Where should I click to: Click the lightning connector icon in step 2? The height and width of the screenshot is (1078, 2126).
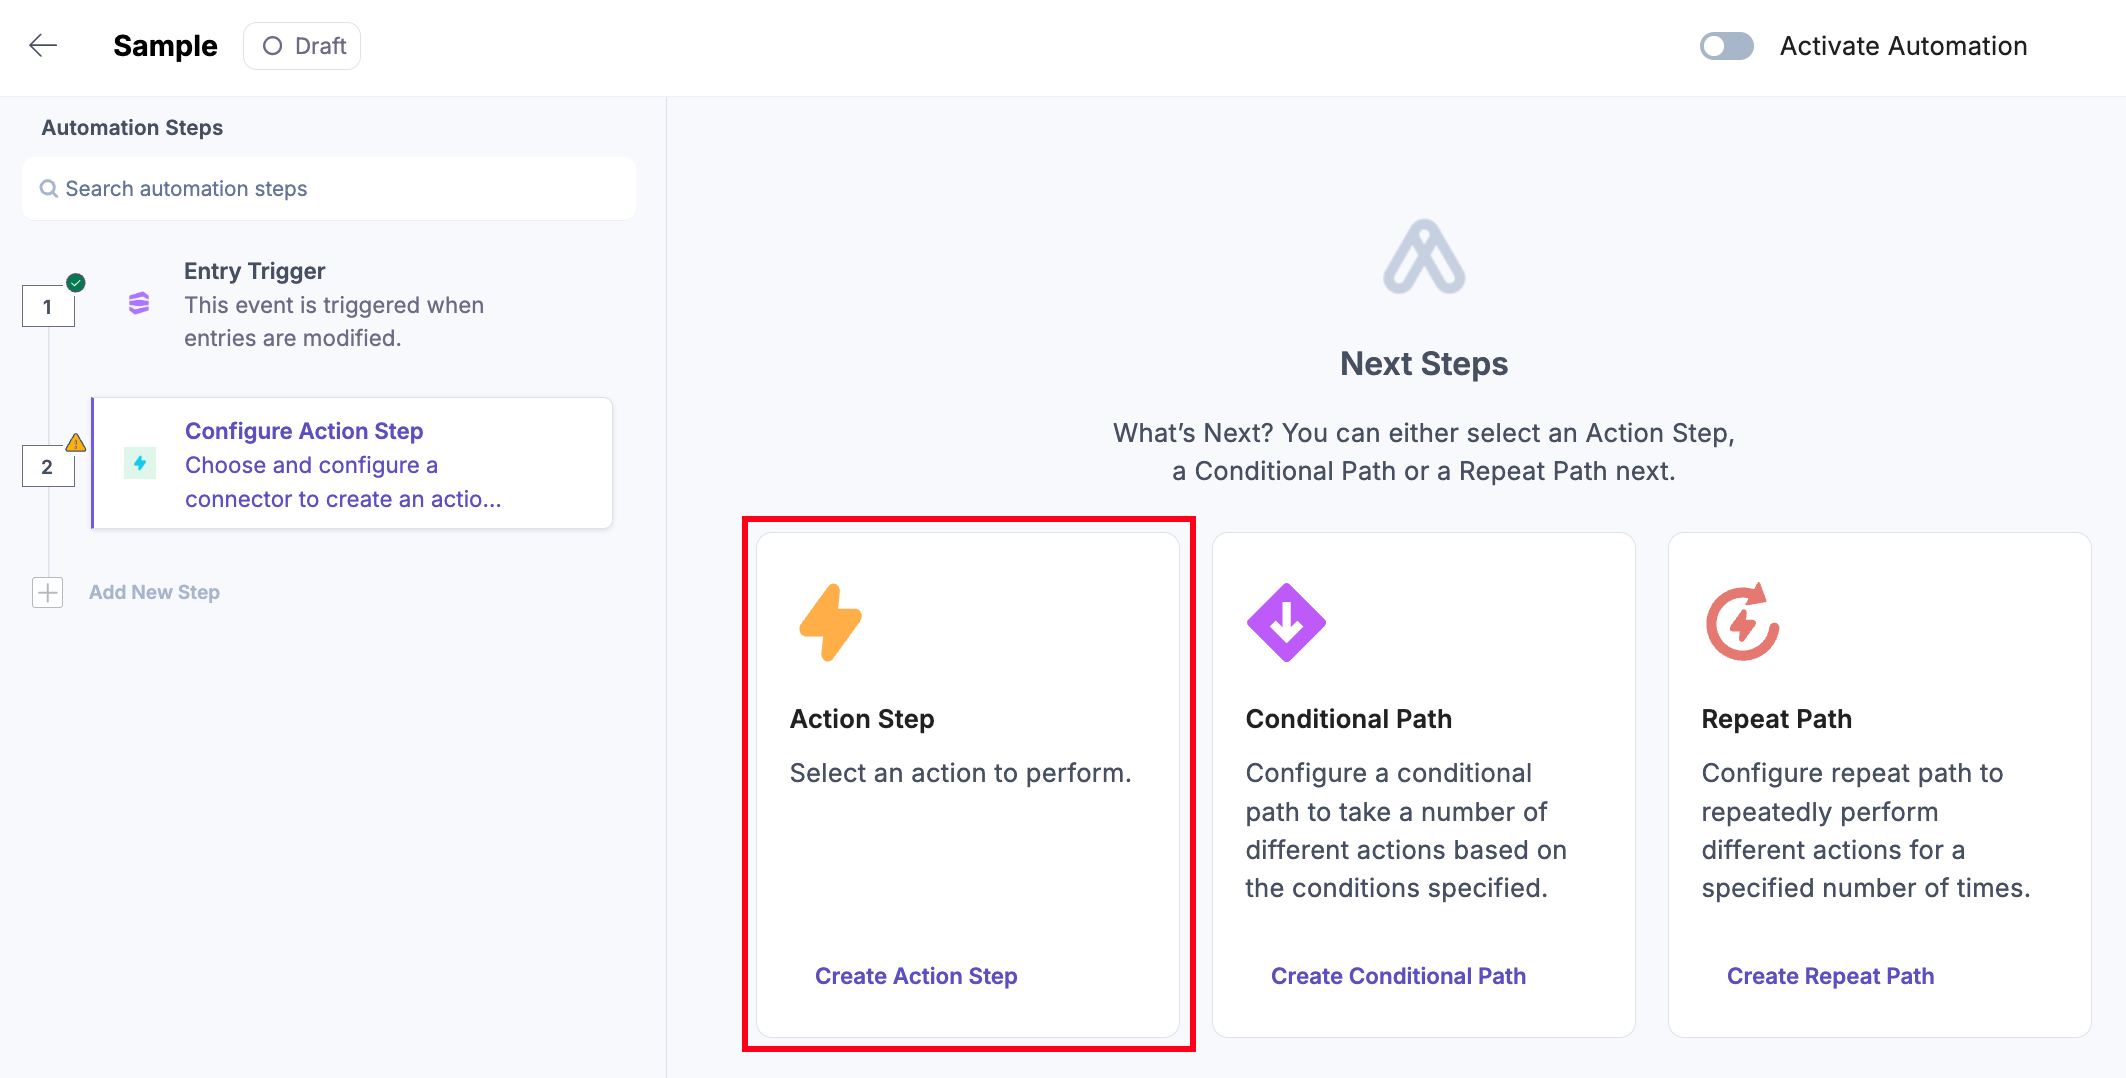(140, 463)
